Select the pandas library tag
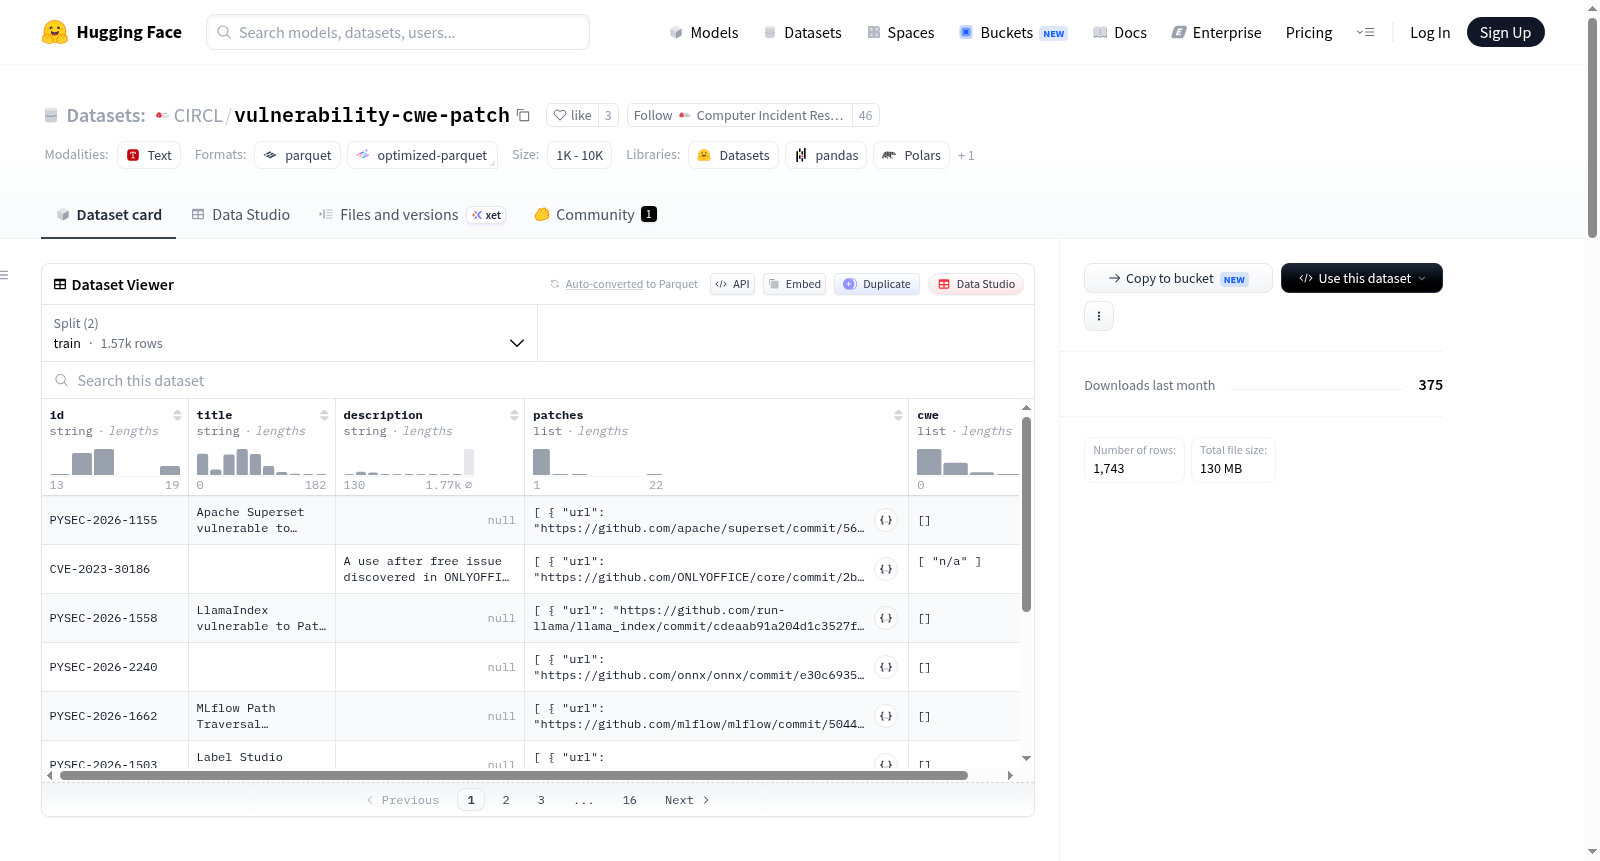Screen dimensions: 1600x861 coord(826,155)
